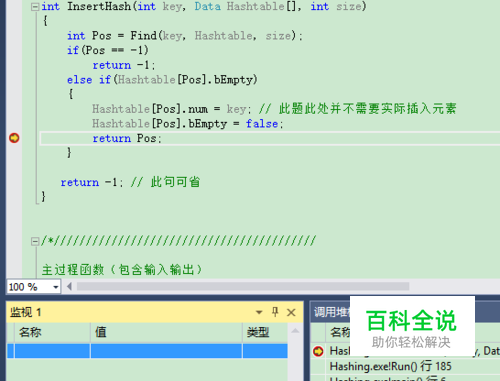
Task: Click the 类型 column header in Watch panel
Action: [x=265, y=332]
